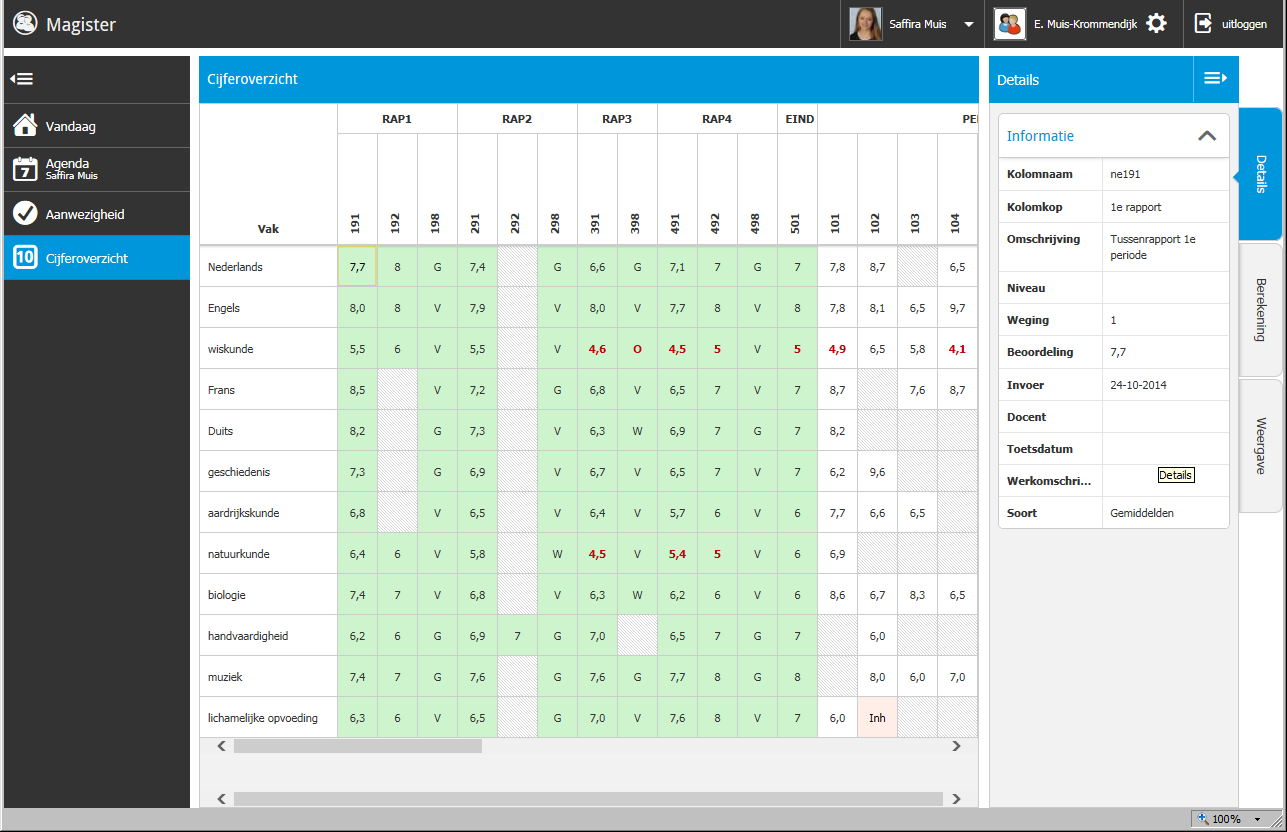Click the uitloggen link
This screenshot has width=1287, height=832.
(1244, 24)
